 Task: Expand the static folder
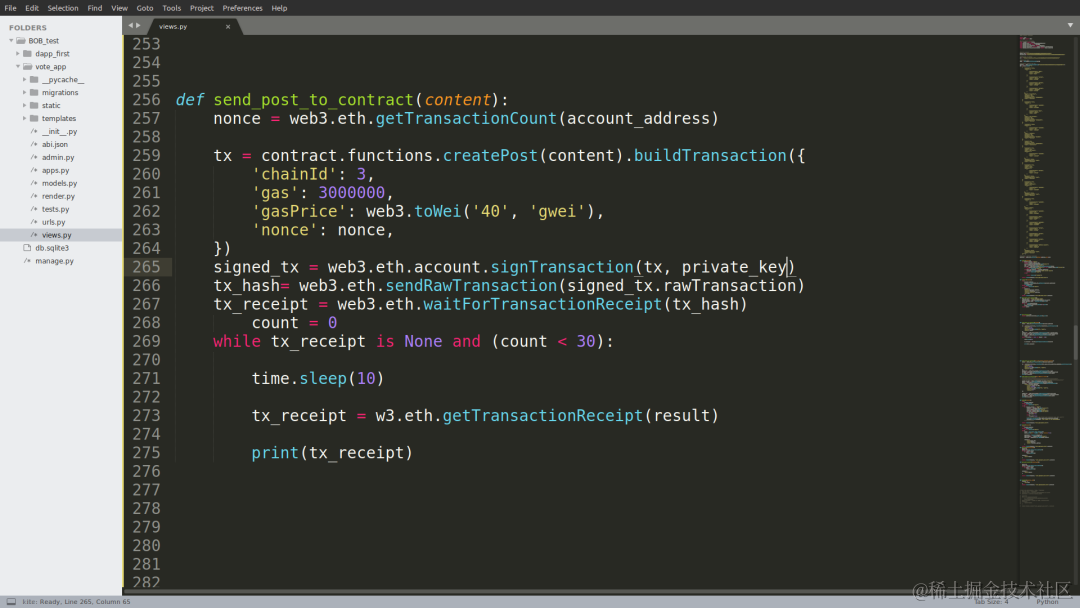(x=25, y=105)
